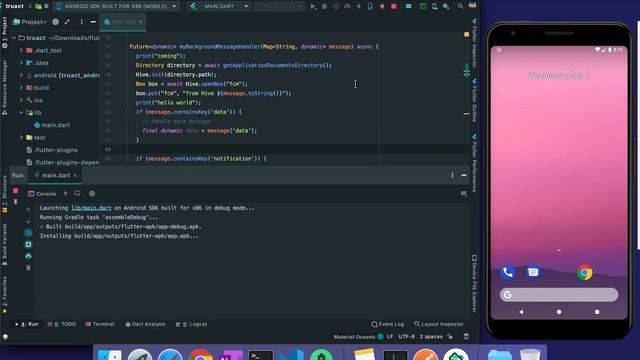The height and width of the screenshot is (360, 640).
Task: Click the run with coverage icon
Action: pos(336,7)
